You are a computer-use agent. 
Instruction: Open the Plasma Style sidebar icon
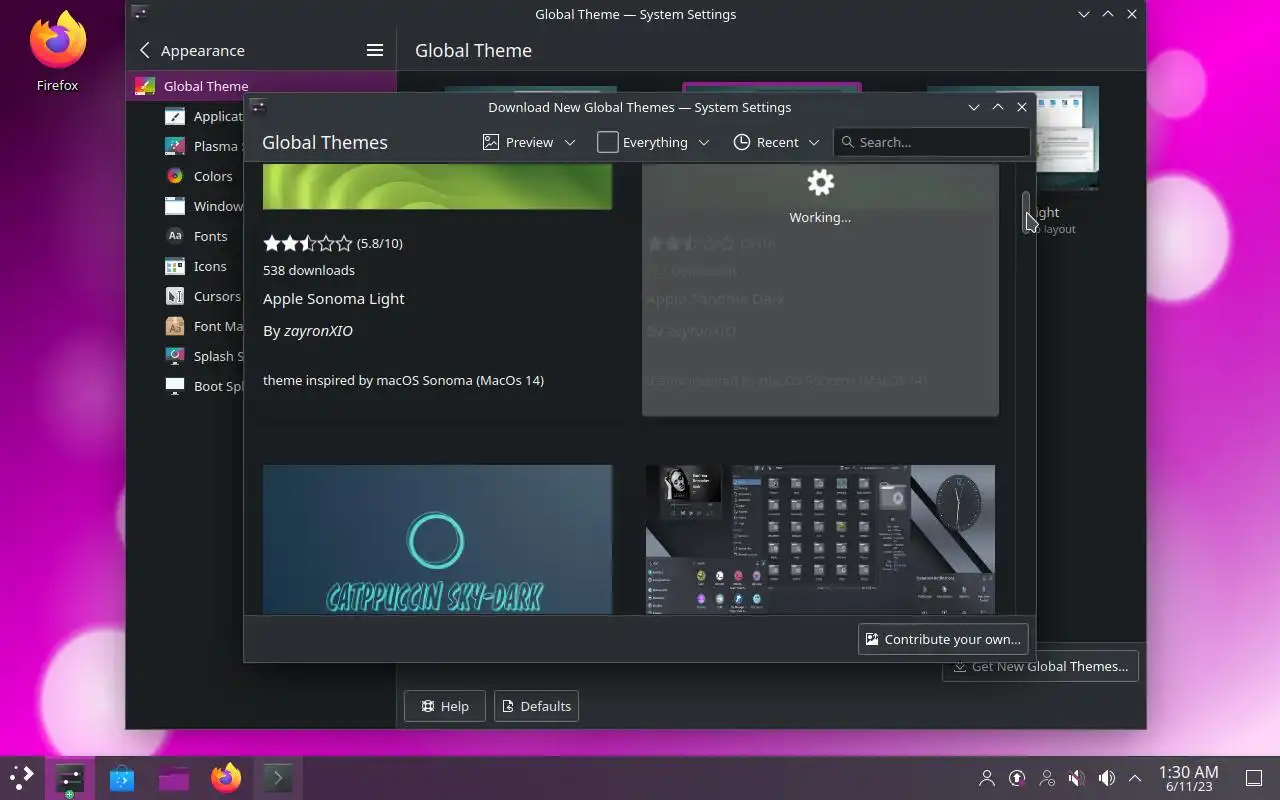pos(175,146)
